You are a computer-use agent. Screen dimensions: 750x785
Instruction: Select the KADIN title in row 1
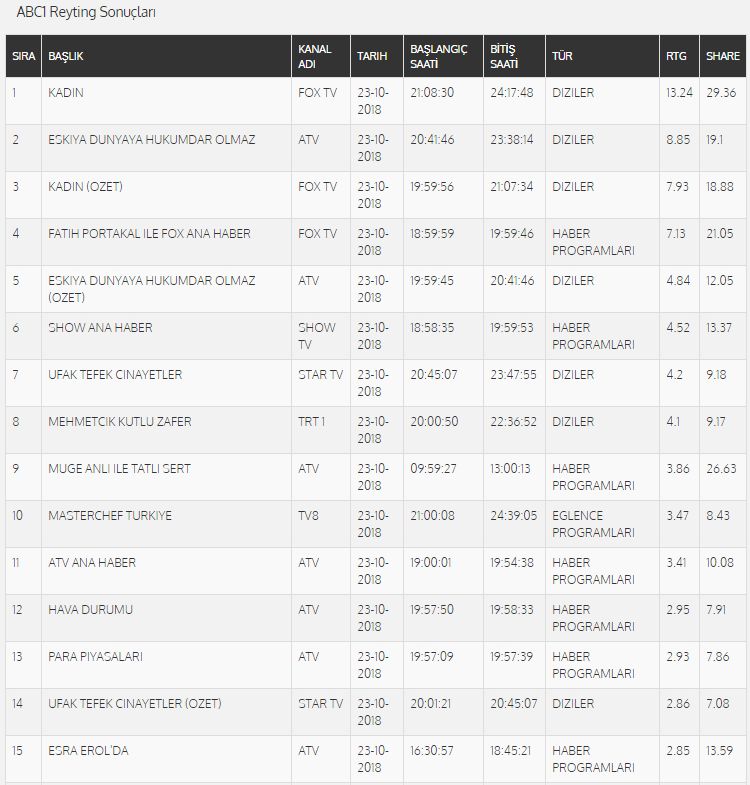66,93
